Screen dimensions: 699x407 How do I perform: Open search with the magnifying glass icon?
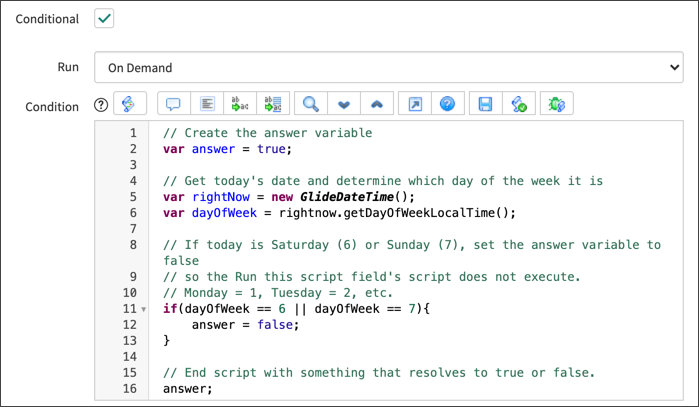311,104
